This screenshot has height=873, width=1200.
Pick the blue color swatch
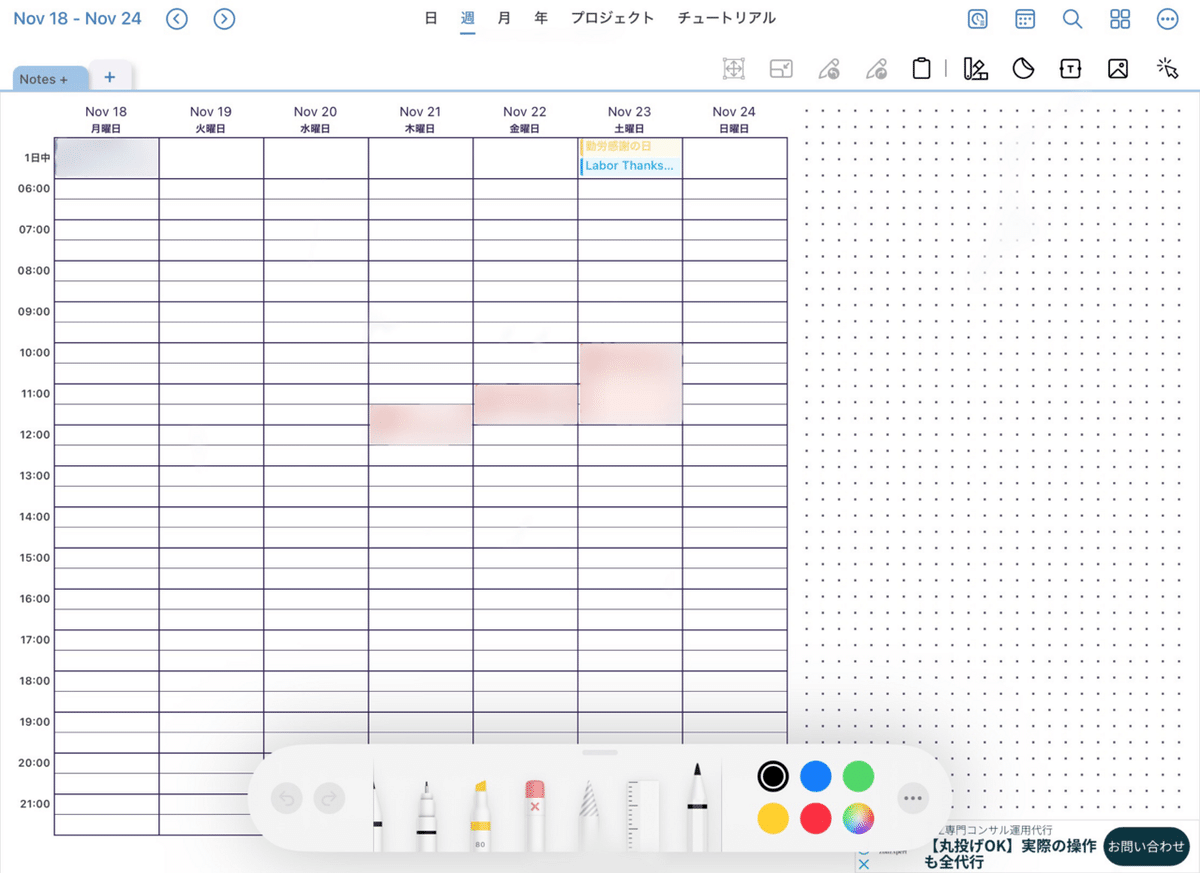[816, 775]
